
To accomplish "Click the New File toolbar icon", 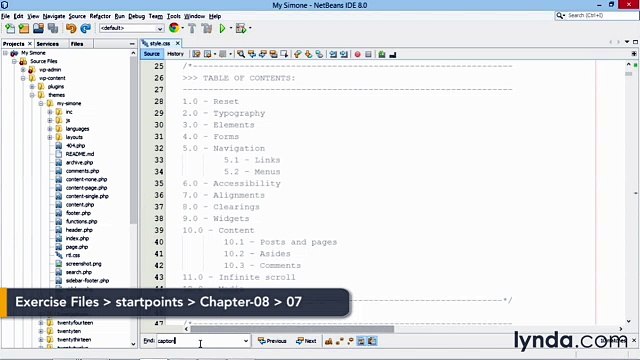I will (10, 28).
